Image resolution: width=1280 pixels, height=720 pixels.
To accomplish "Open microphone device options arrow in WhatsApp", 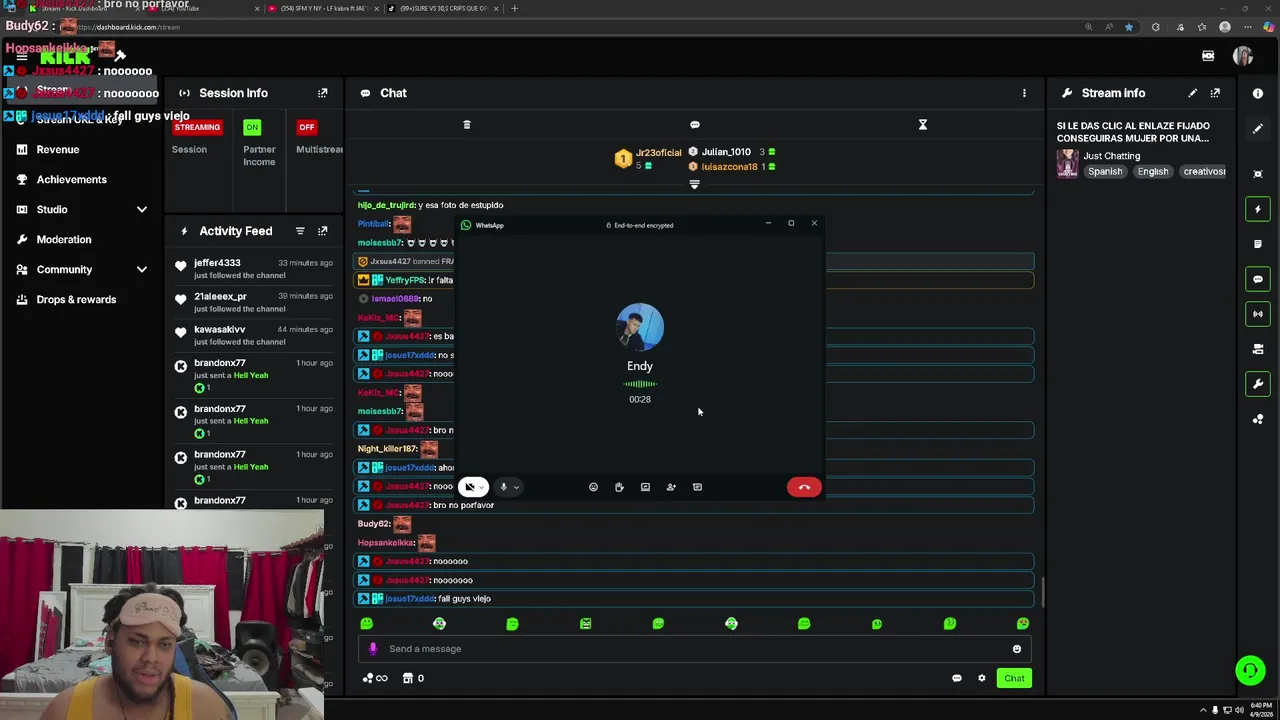I will (x=516, y=488).
